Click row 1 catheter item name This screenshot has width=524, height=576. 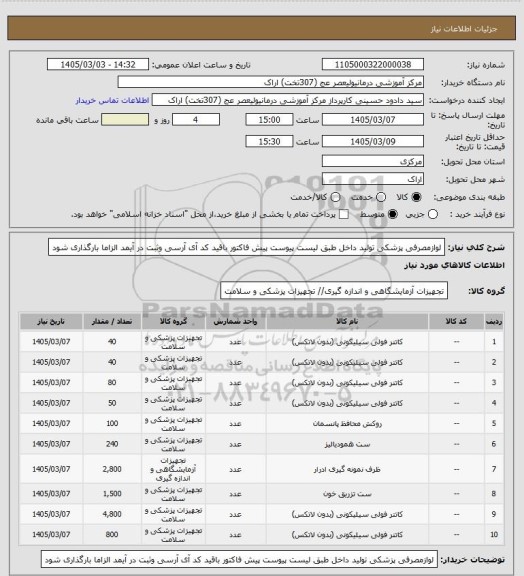pyautogui.click(x=347, y=342)
